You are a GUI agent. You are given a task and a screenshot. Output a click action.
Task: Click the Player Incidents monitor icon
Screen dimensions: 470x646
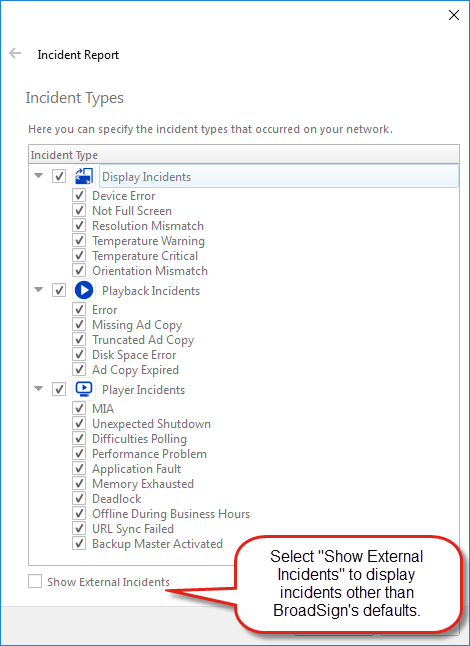click(x=84, y=389)
